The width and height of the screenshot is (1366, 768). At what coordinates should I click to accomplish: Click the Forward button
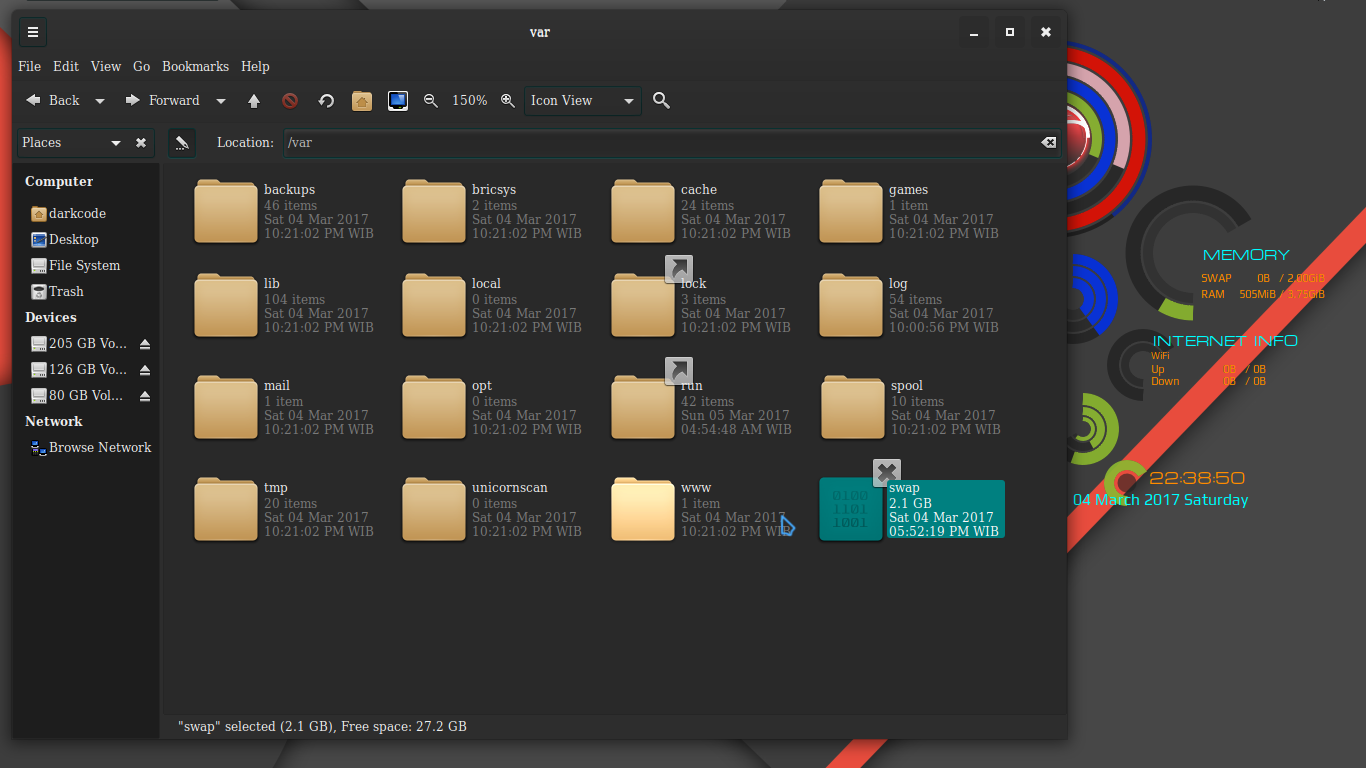(x=162, y=100)
